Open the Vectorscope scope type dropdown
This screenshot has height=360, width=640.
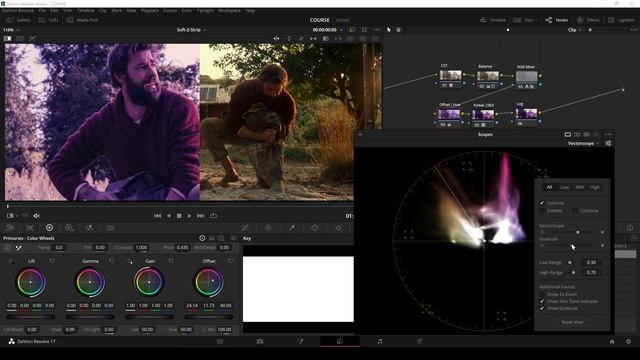point(584,143)
